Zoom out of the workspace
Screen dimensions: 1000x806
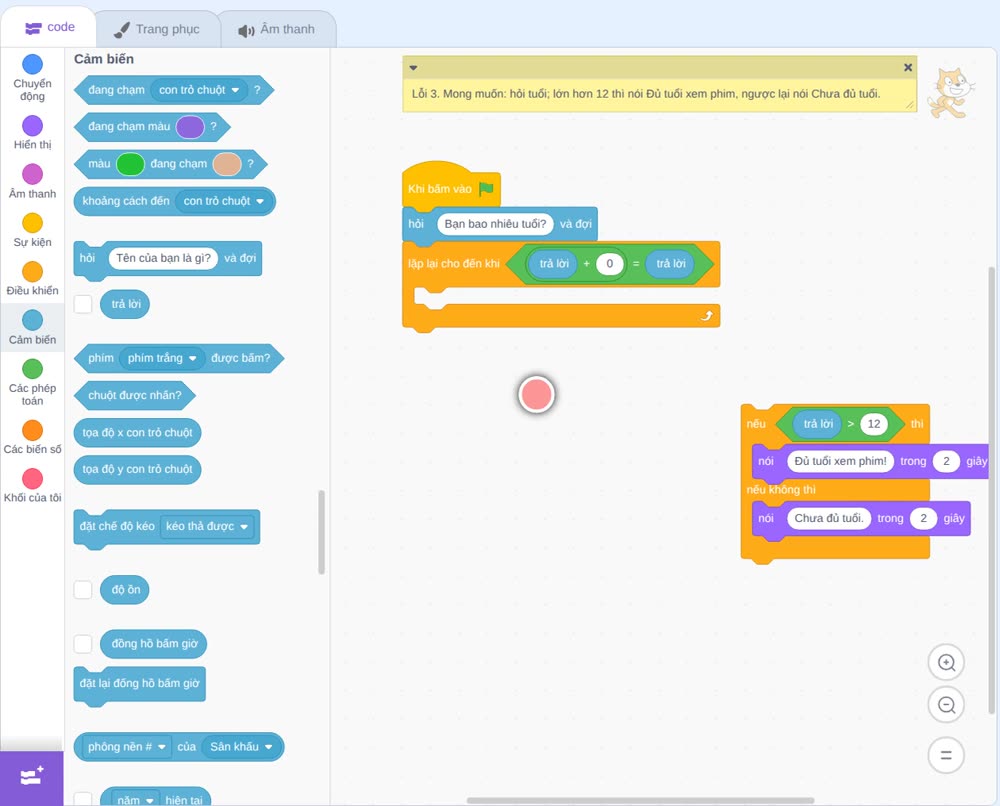[946, 705]
